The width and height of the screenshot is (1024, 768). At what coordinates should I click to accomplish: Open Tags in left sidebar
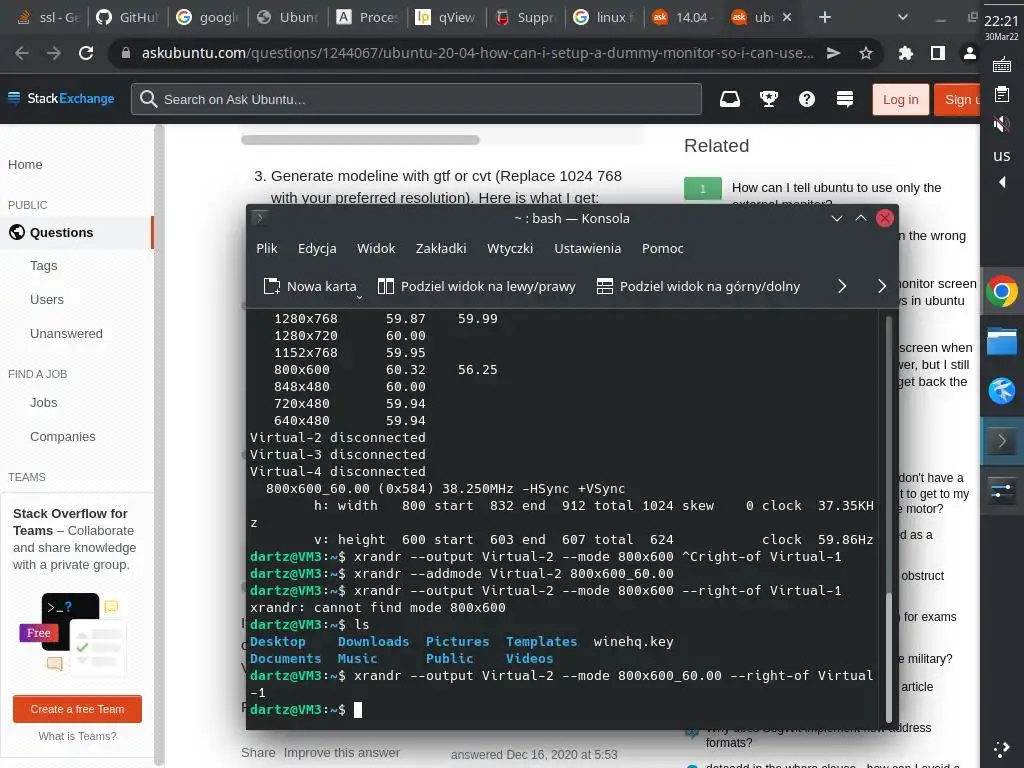(x=43, y=266)
